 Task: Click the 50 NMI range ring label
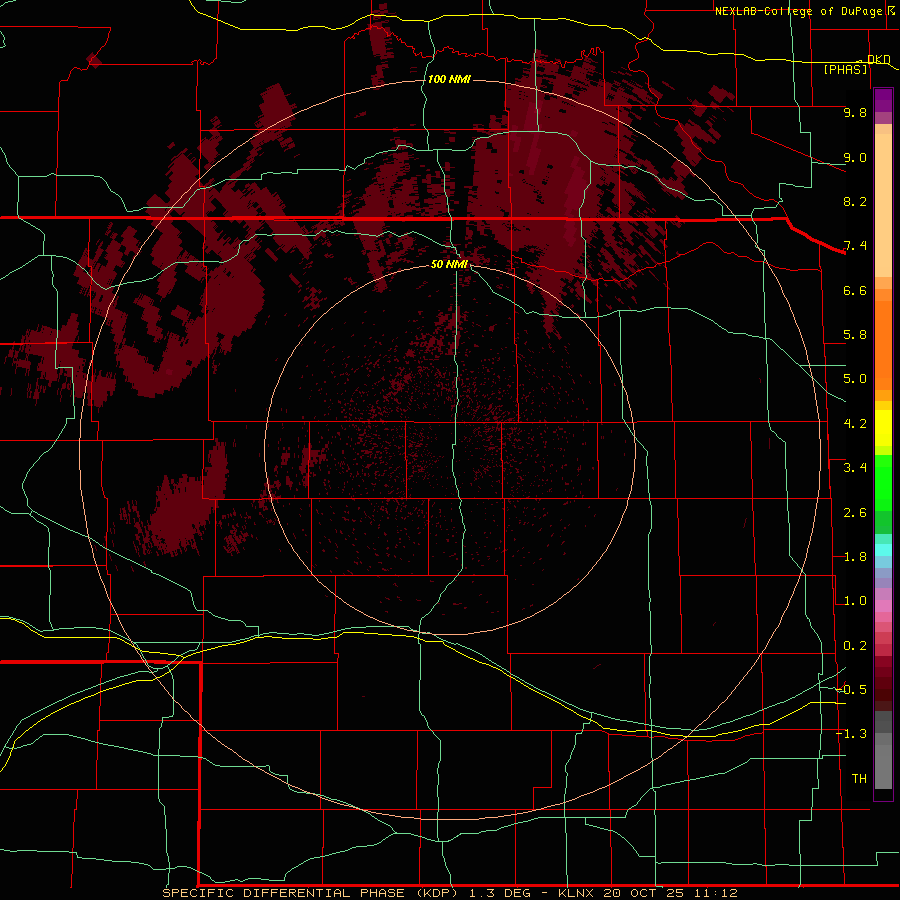pos(449,264)
